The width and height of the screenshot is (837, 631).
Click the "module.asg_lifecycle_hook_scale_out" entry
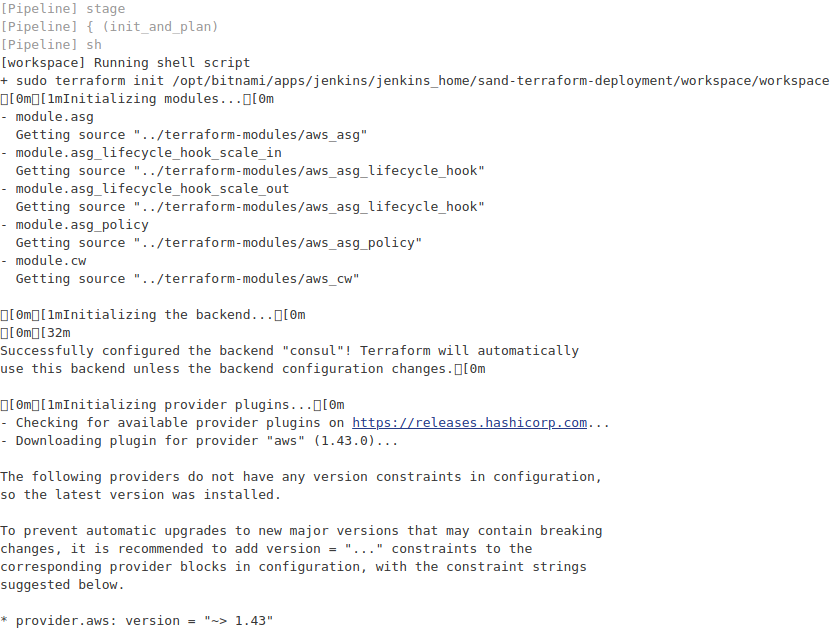(x=152, y=189)
